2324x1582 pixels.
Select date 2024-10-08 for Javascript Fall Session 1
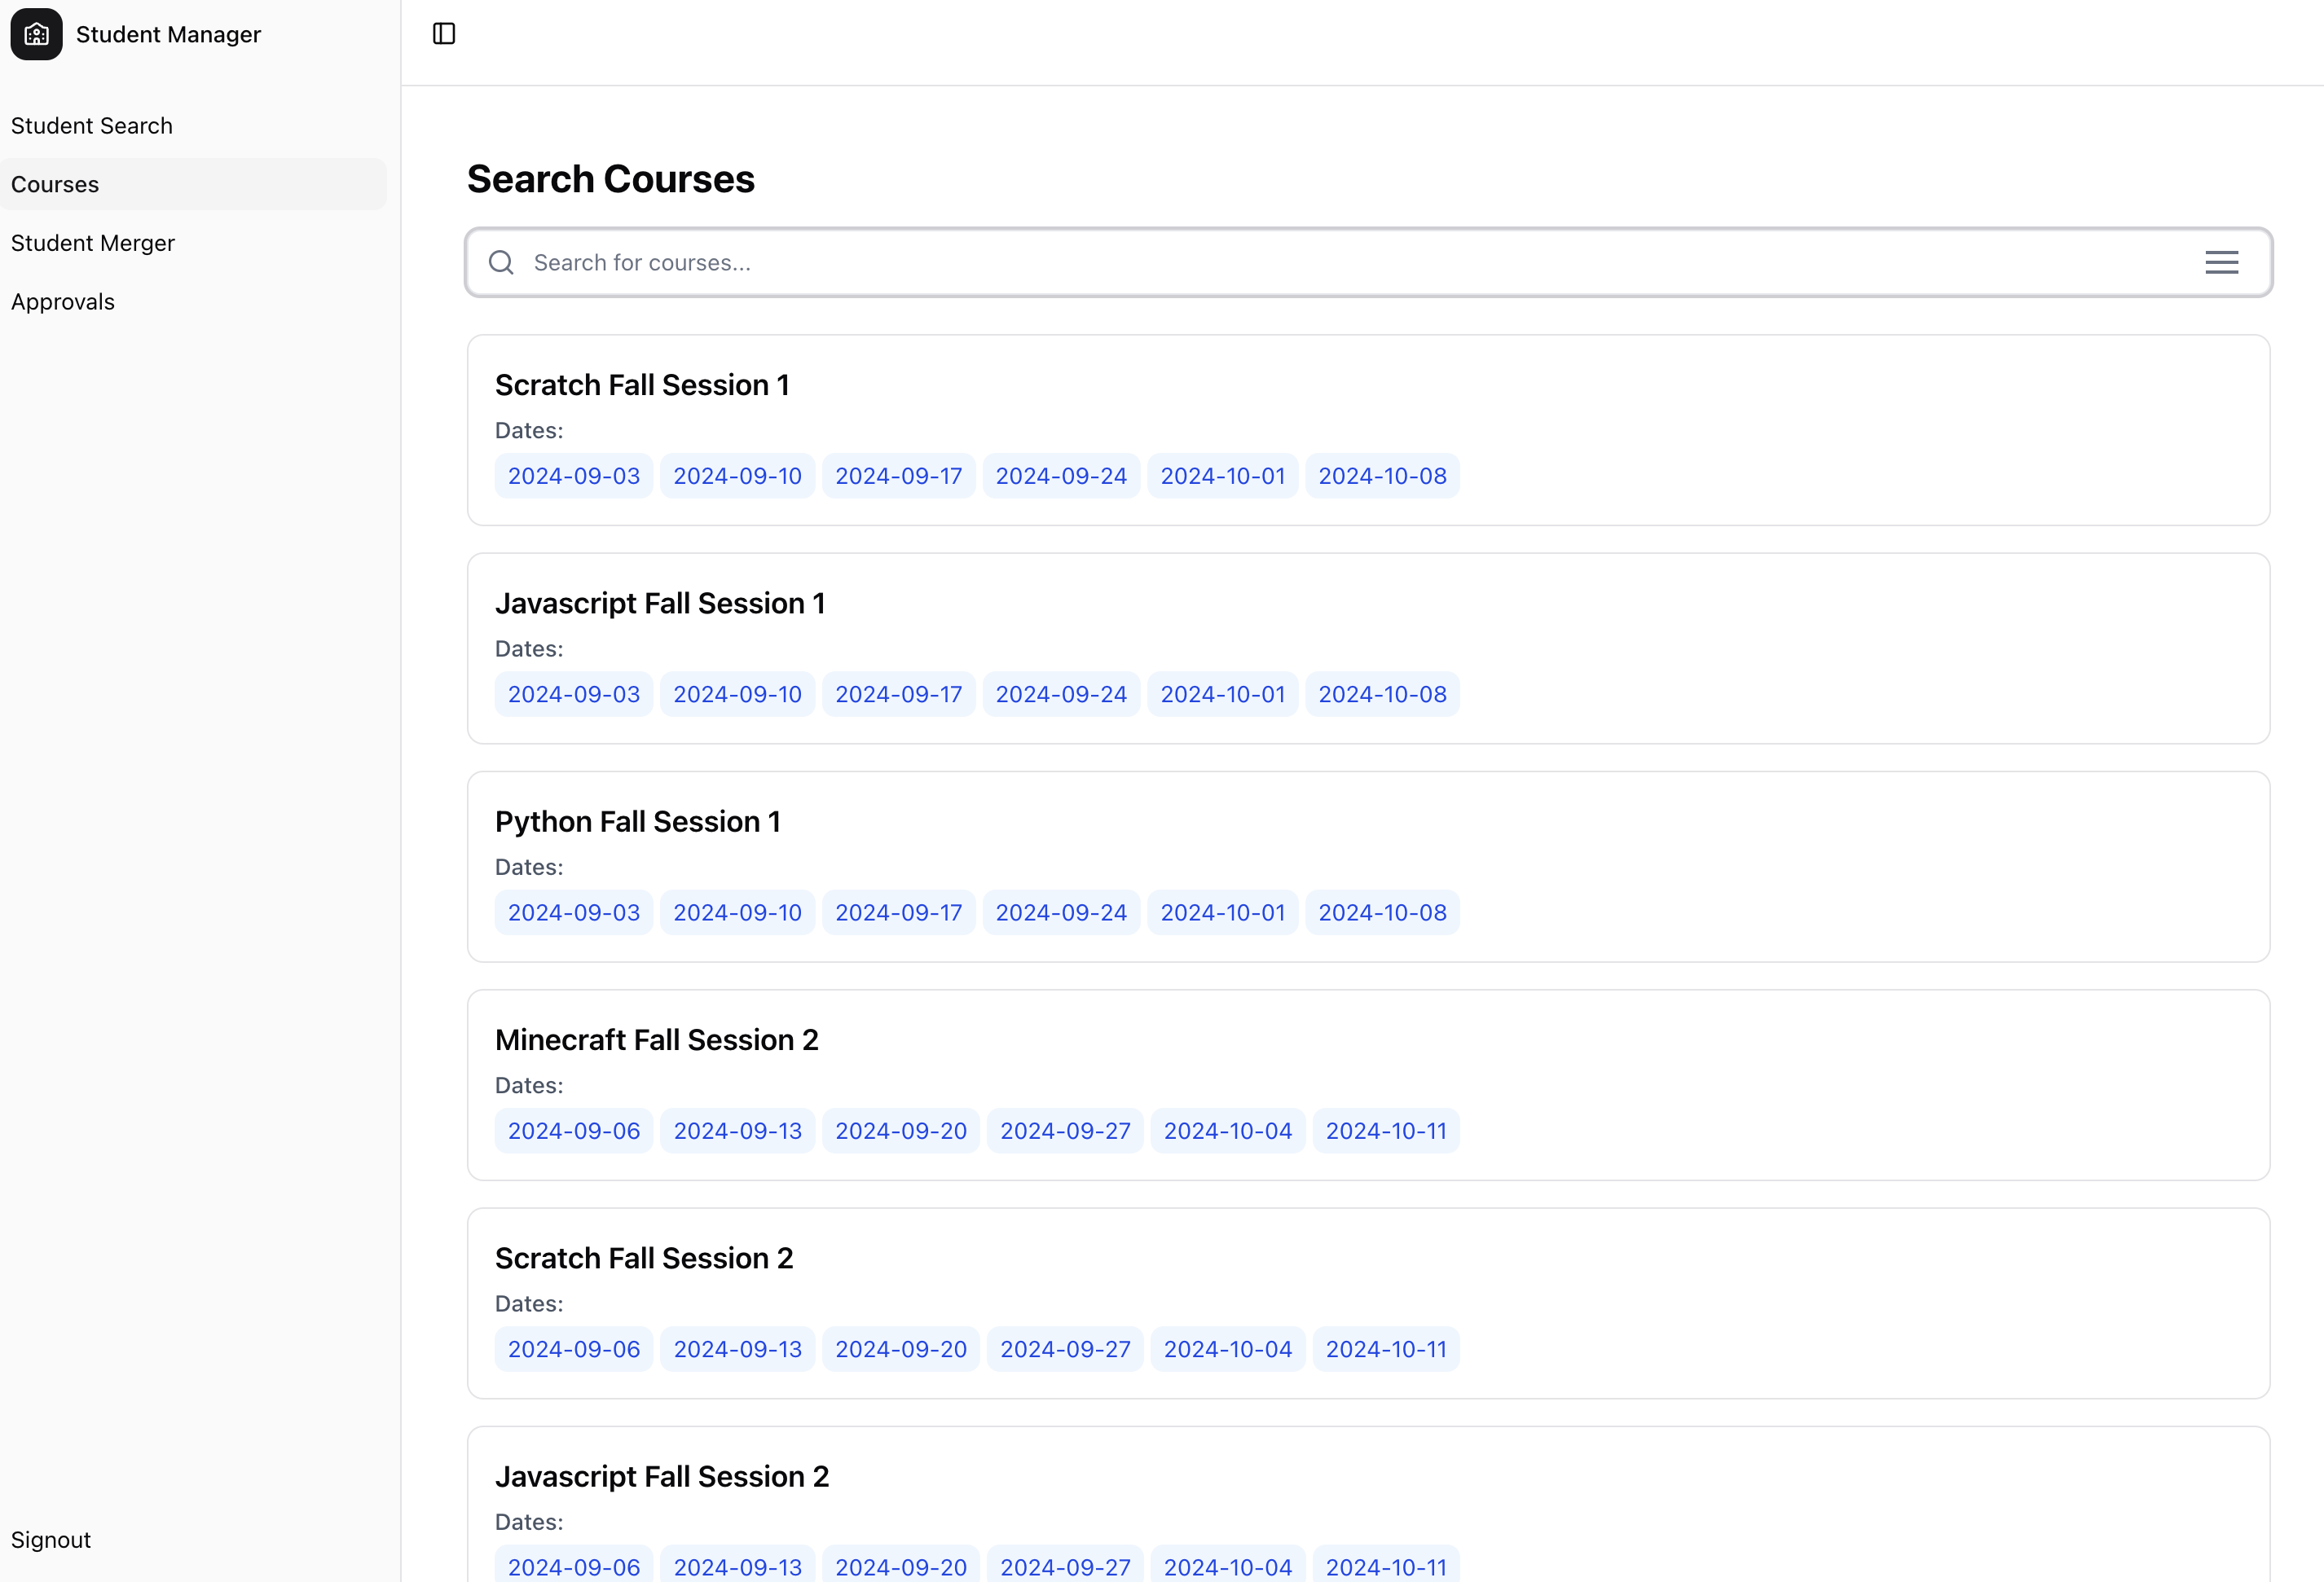tap(1382, 694)
